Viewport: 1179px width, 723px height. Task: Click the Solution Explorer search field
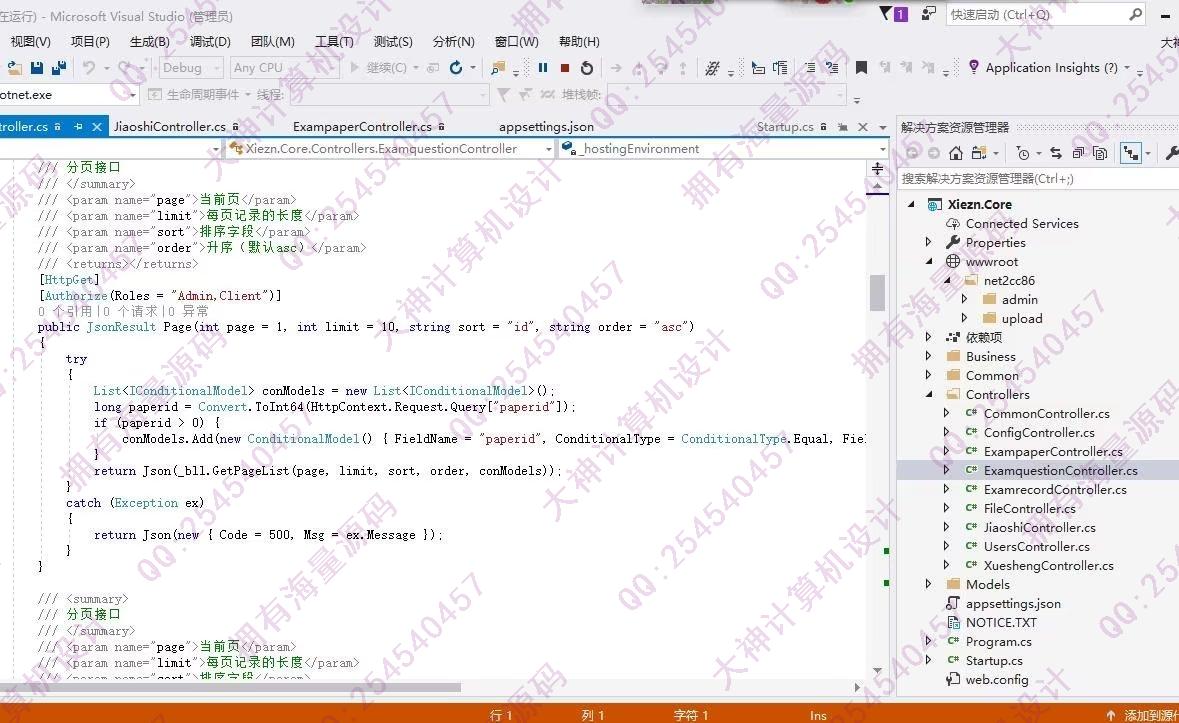coord(1038,179)
